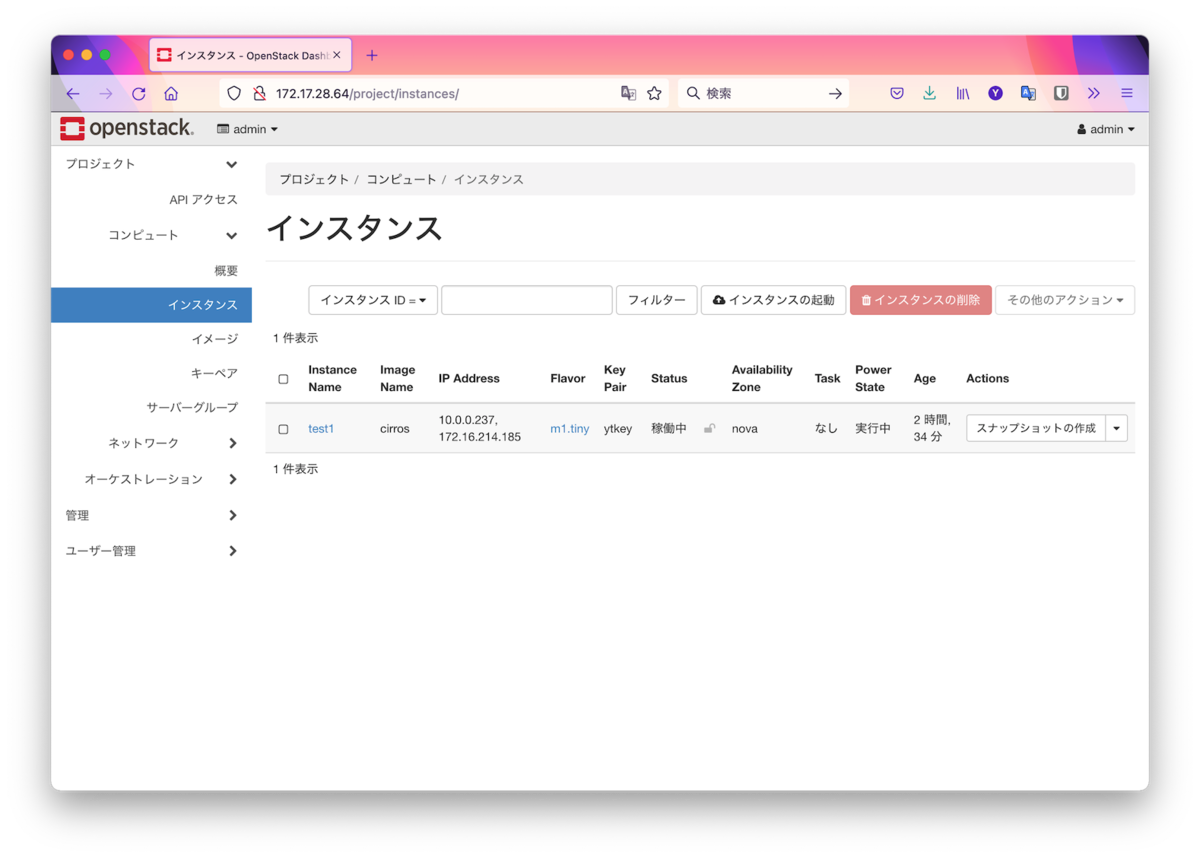The image size is (1200, 858).
Task: Open the downloads panel
Action: click(x=929, y=93)
